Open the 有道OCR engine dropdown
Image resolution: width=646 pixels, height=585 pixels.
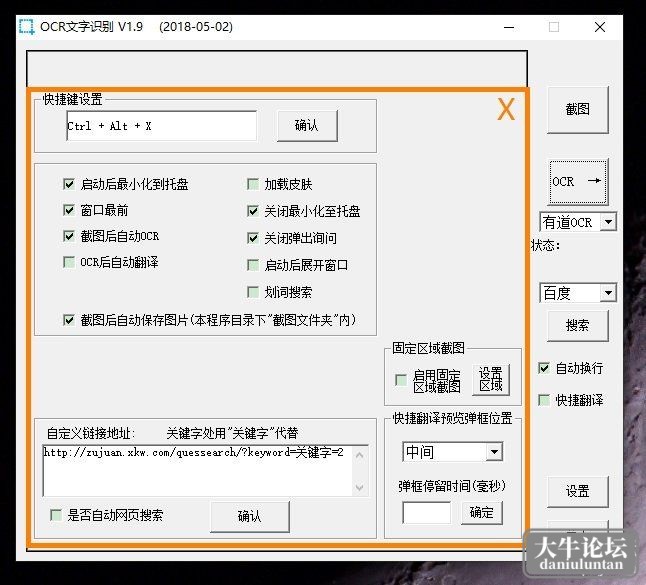(608, 222)
